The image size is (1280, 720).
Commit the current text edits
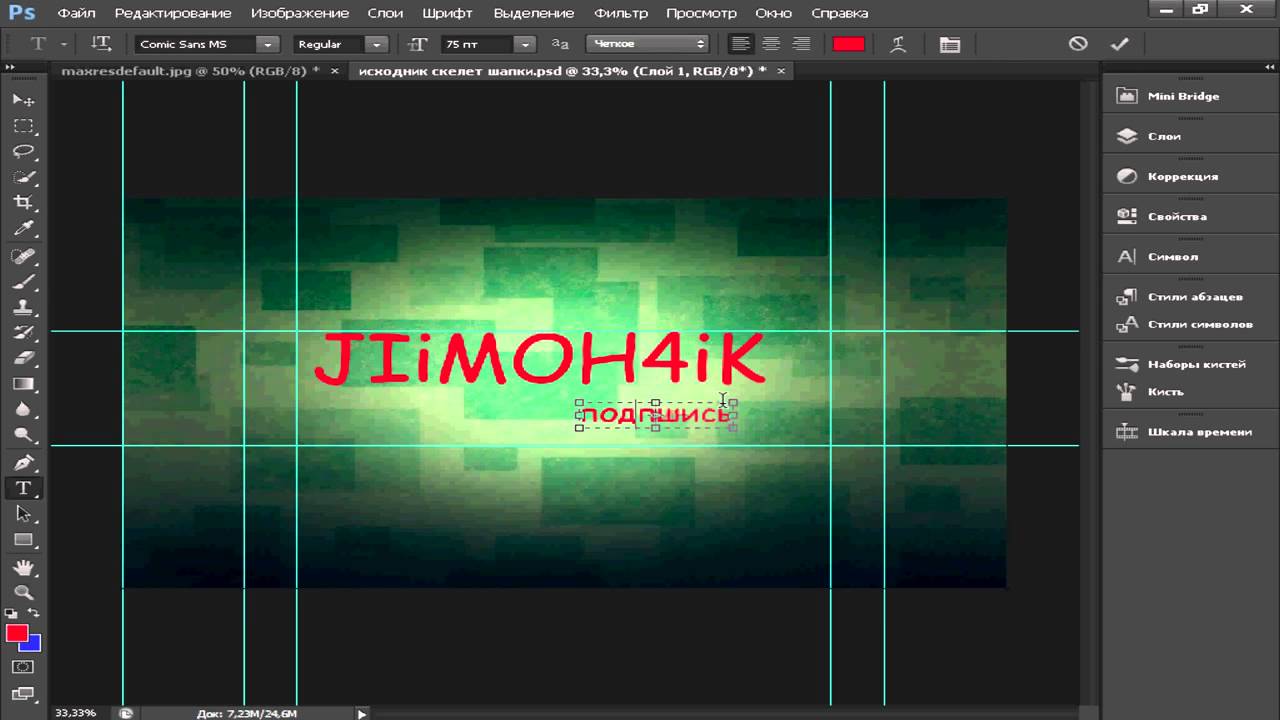tap(1119, 44)
